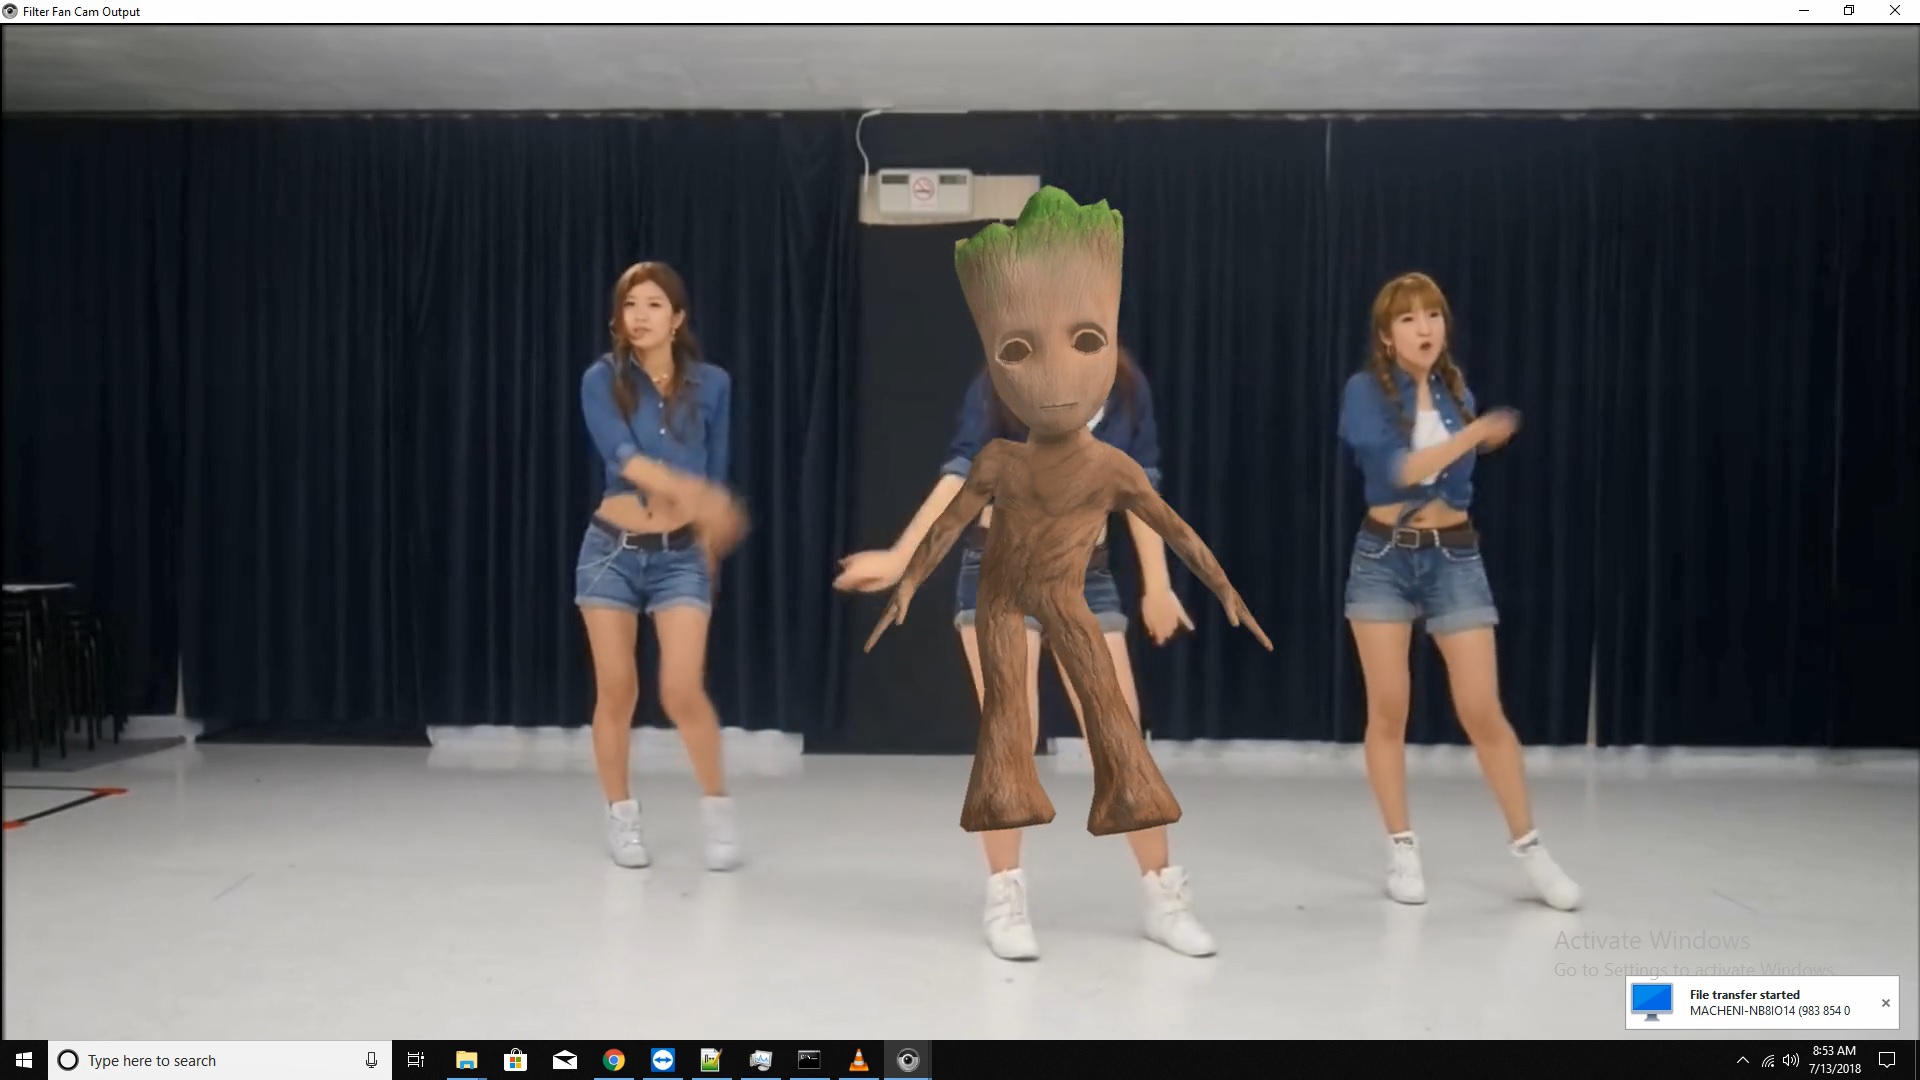Viewport: 1920px width, 1080px height.
Task: Click the search microphone icon
Action: pos(371,1060)
